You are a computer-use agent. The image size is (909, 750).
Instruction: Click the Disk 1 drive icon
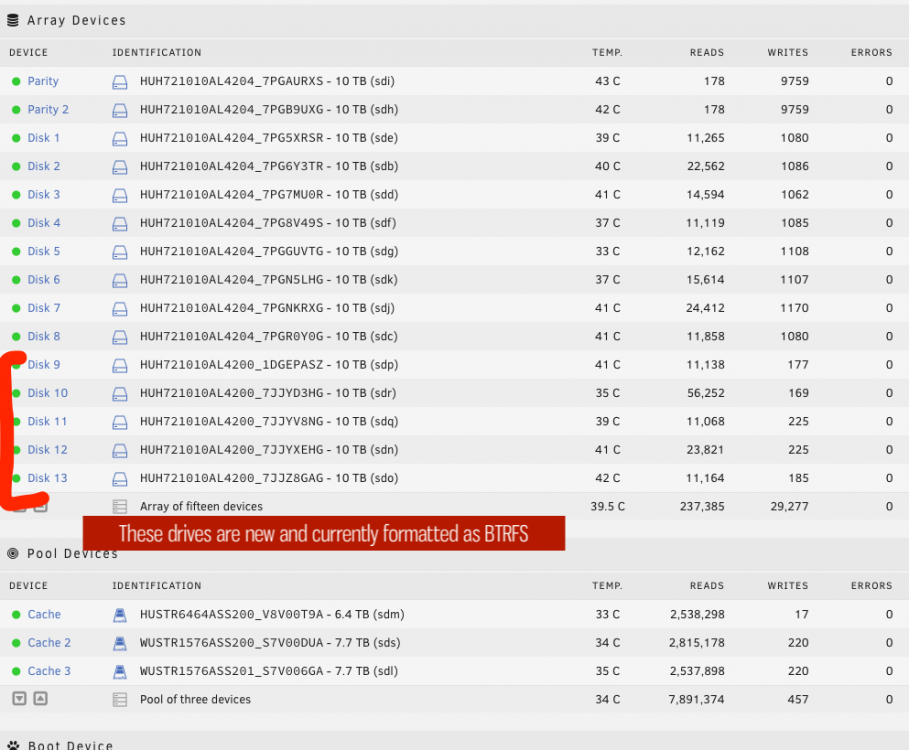[x=119, y=139]
